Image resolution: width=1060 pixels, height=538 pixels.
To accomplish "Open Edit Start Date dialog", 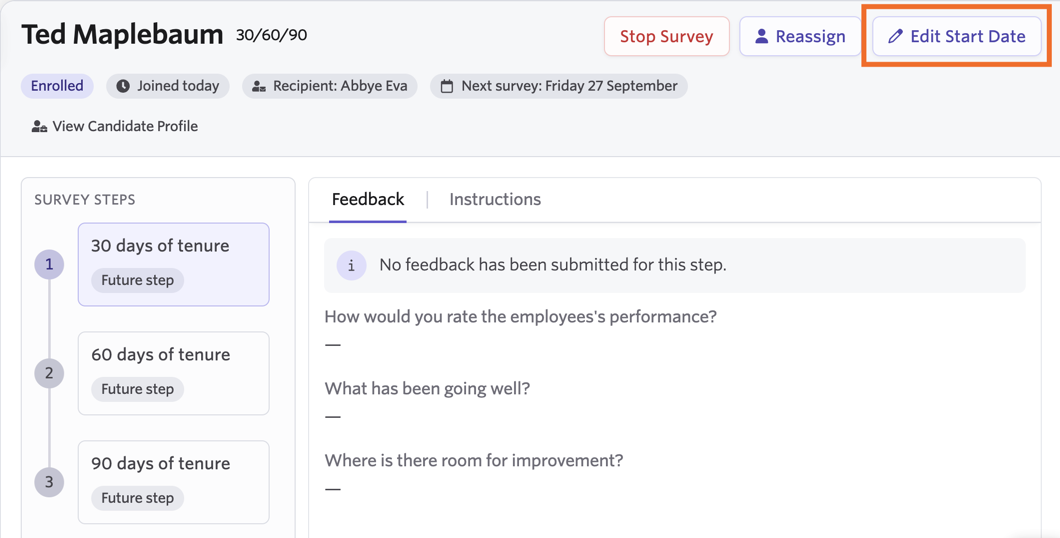I will pos(957,36).
